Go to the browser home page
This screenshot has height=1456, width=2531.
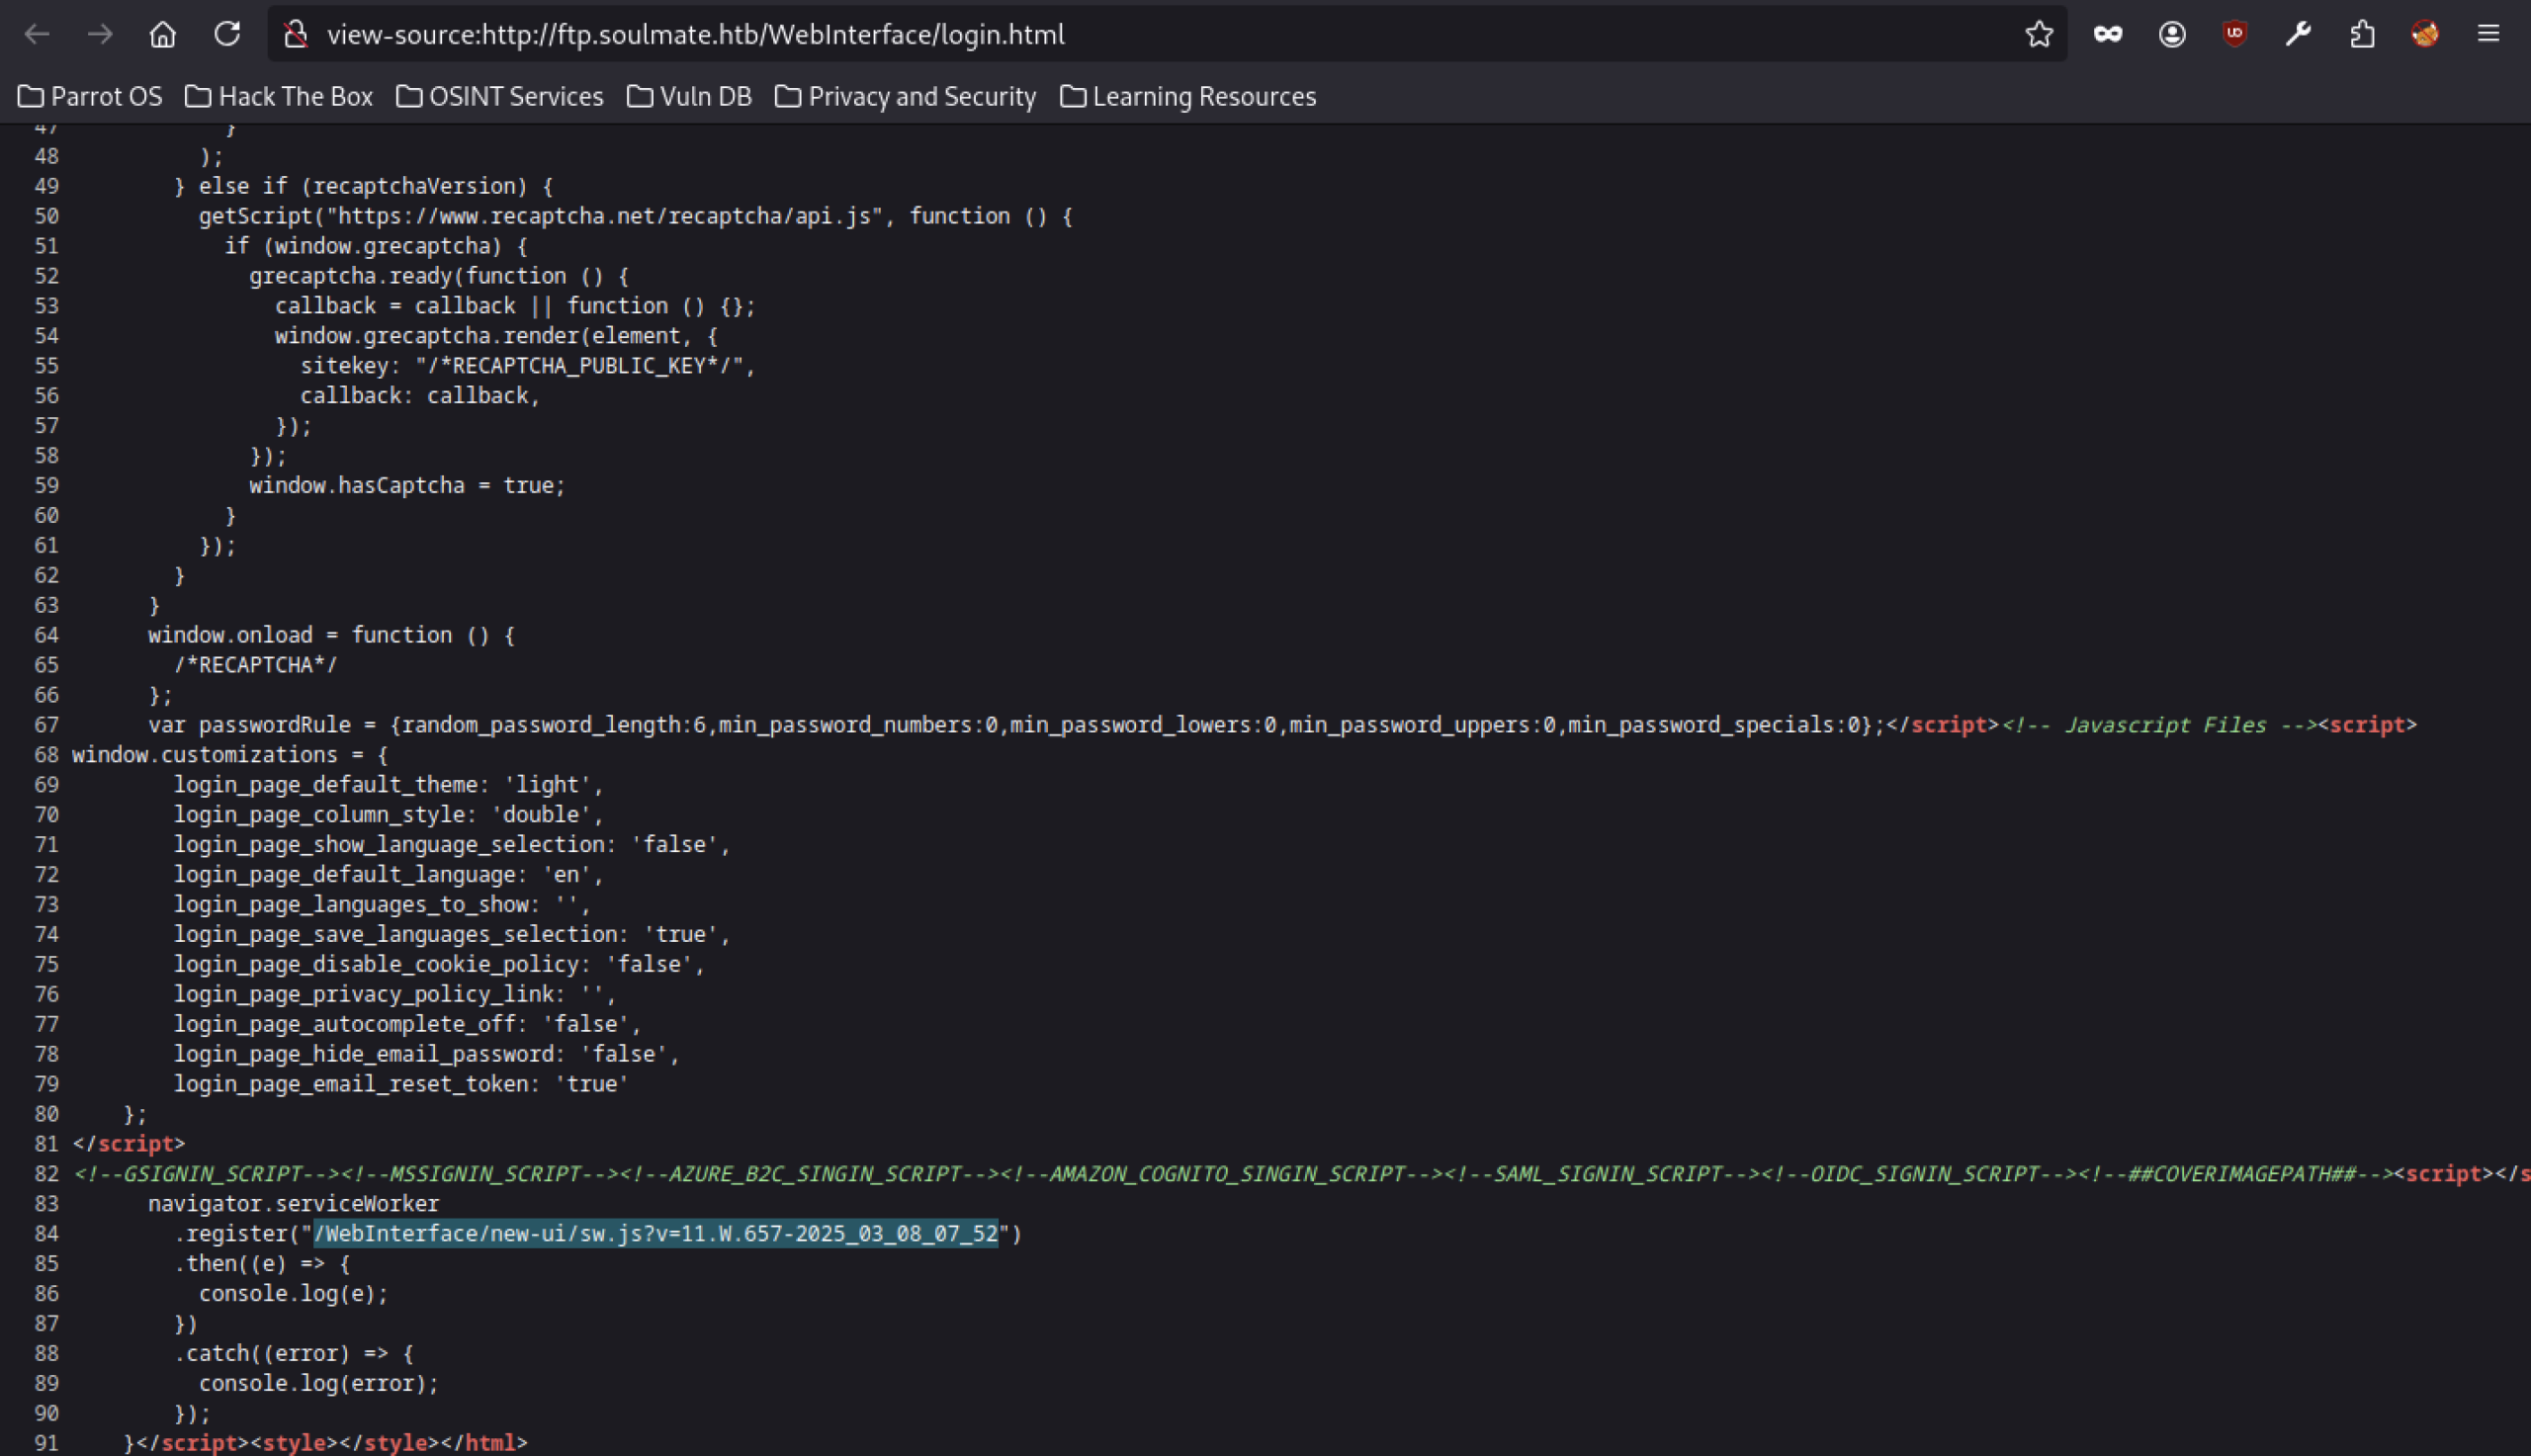pos(163,34)
